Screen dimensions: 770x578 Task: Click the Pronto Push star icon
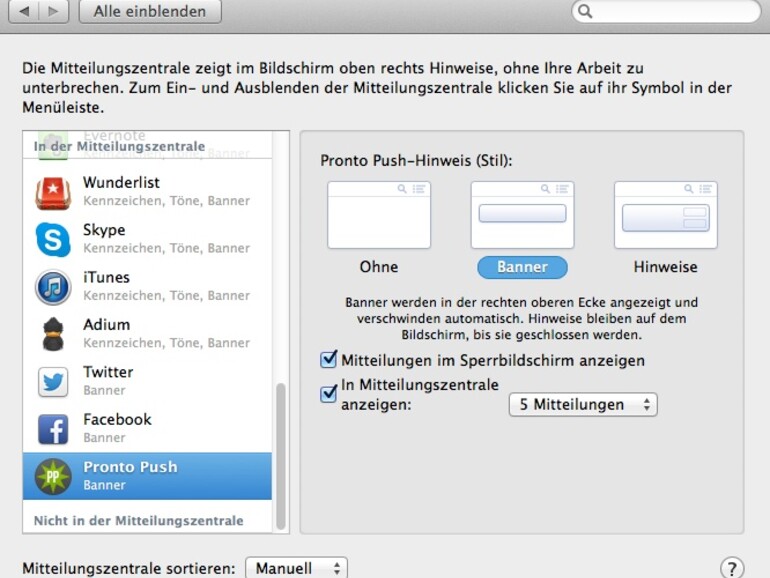tap(53, 476)
